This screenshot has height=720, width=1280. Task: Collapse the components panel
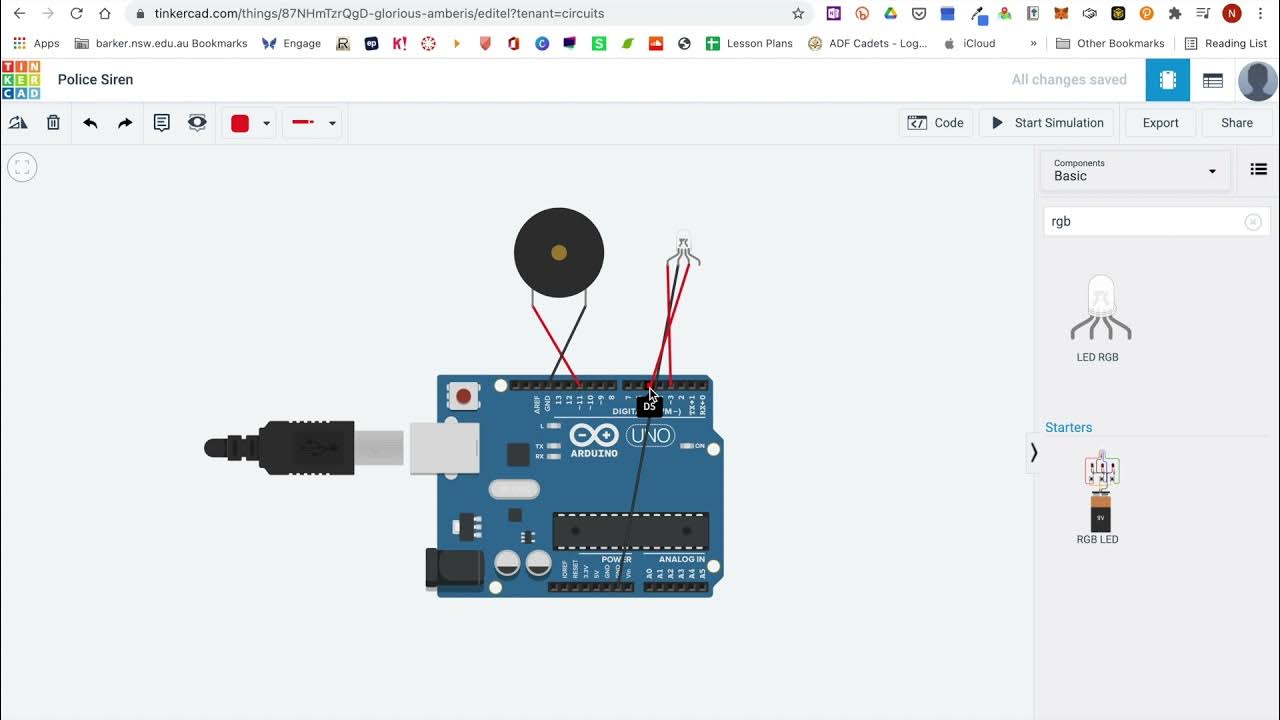tap(1034, 453)
